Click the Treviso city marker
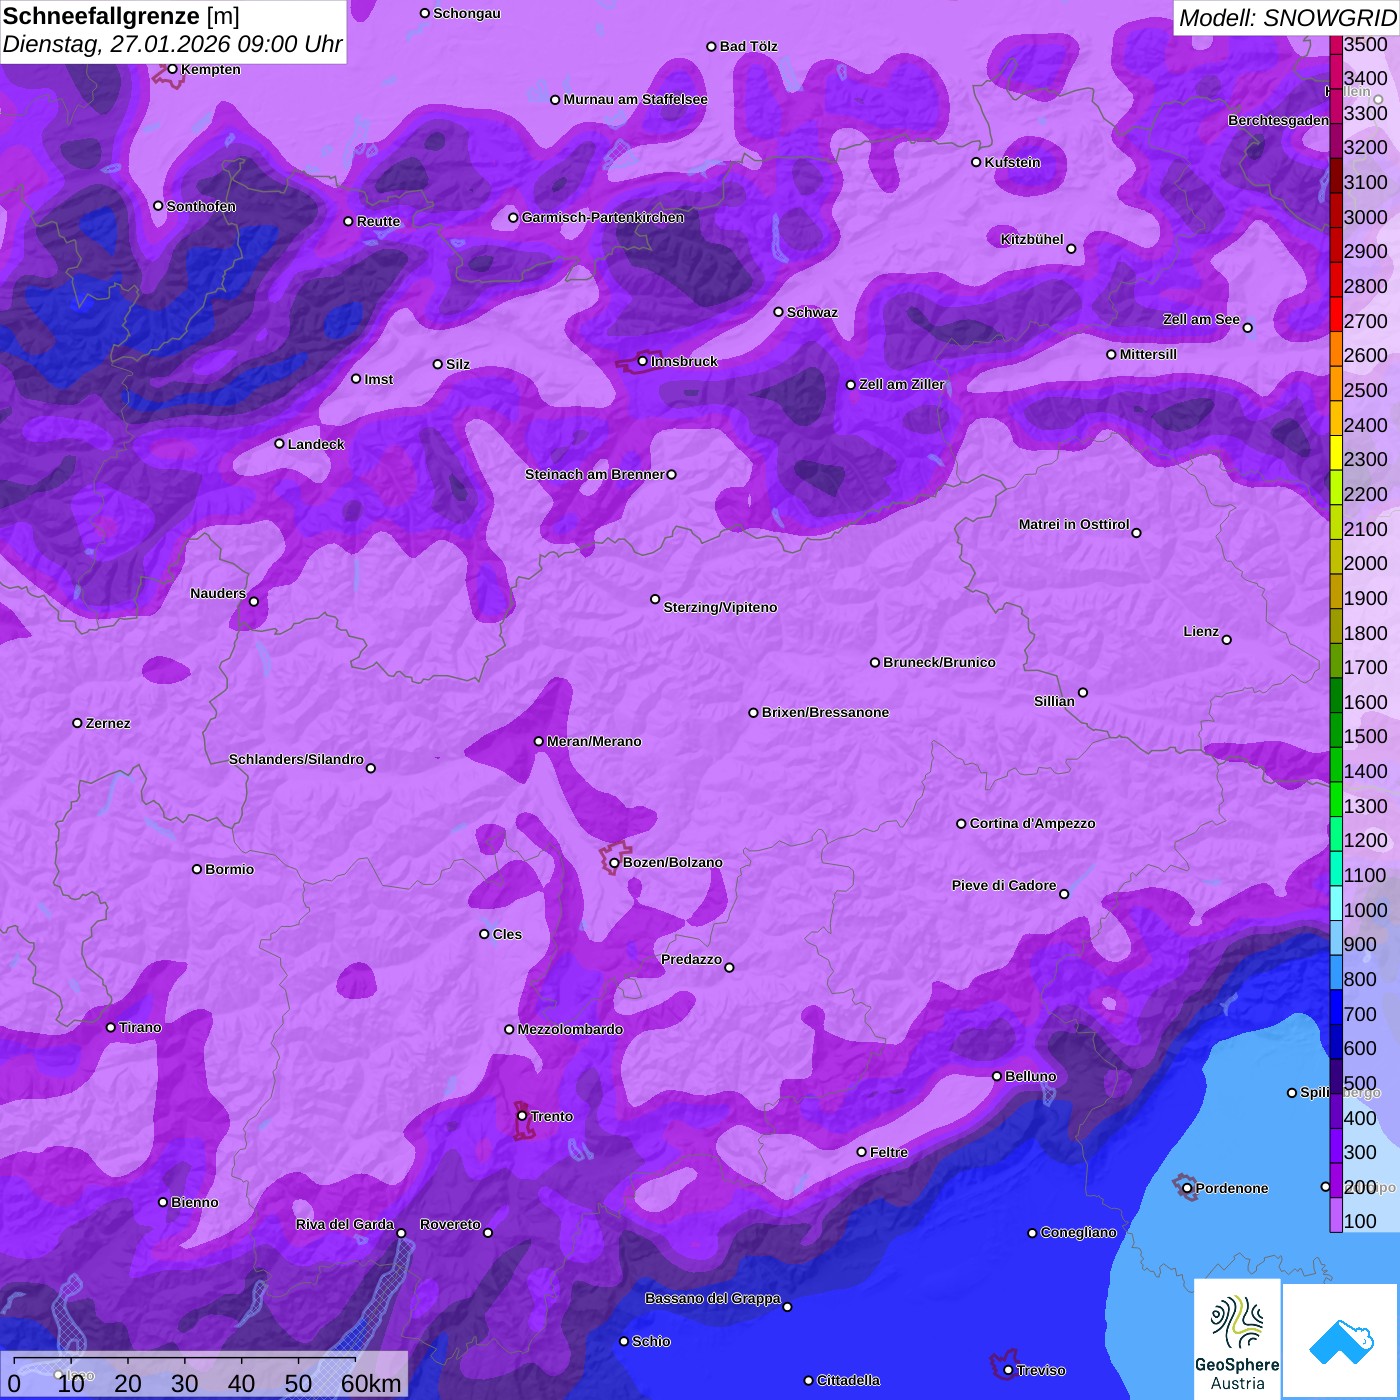This screenshot has height=1400, width=1400. (x=1008, y=1370)
